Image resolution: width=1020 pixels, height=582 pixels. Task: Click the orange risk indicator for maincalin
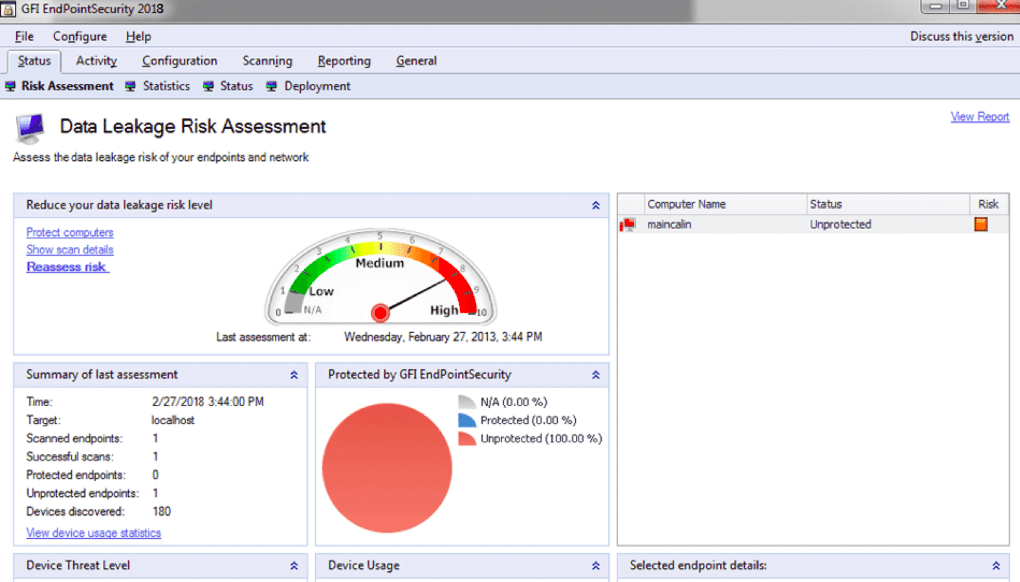[981, 224]
